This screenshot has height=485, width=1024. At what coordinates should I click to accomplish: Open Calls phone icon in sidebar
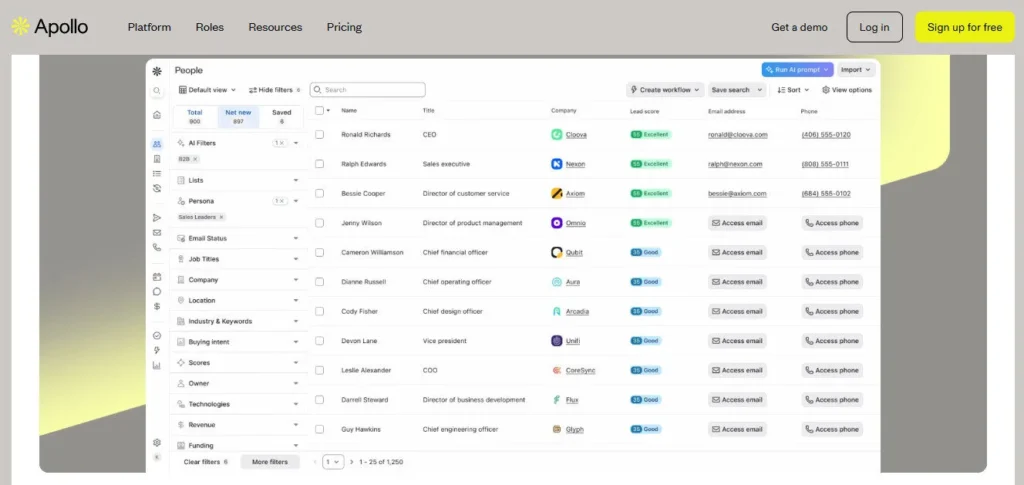coord(157,247)
